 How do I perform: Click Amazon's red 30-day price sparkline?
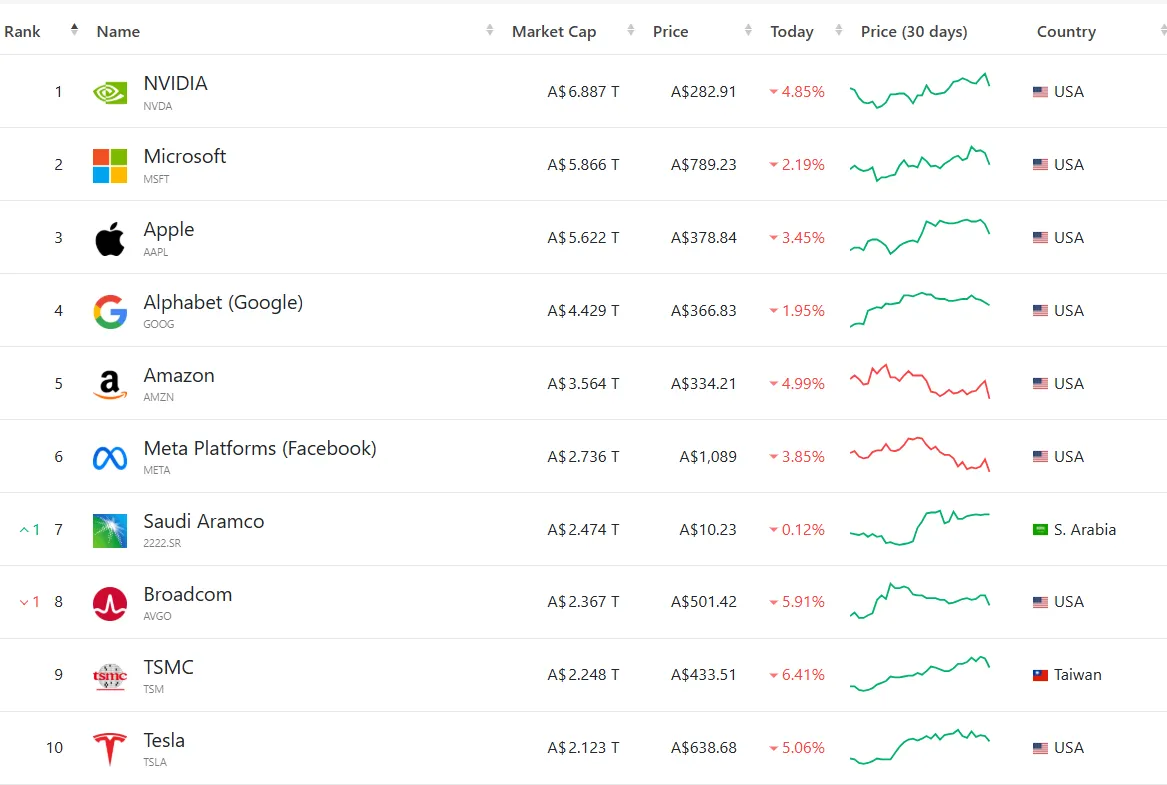click(x=920, y=382)
